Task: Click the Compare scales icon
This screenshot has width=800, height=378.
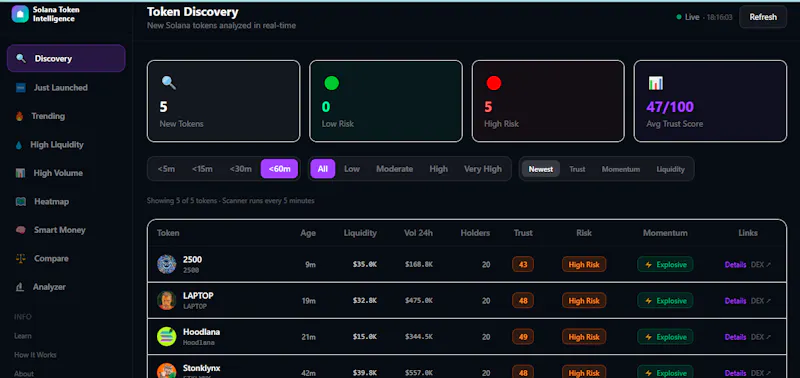Action: [21, 259]
